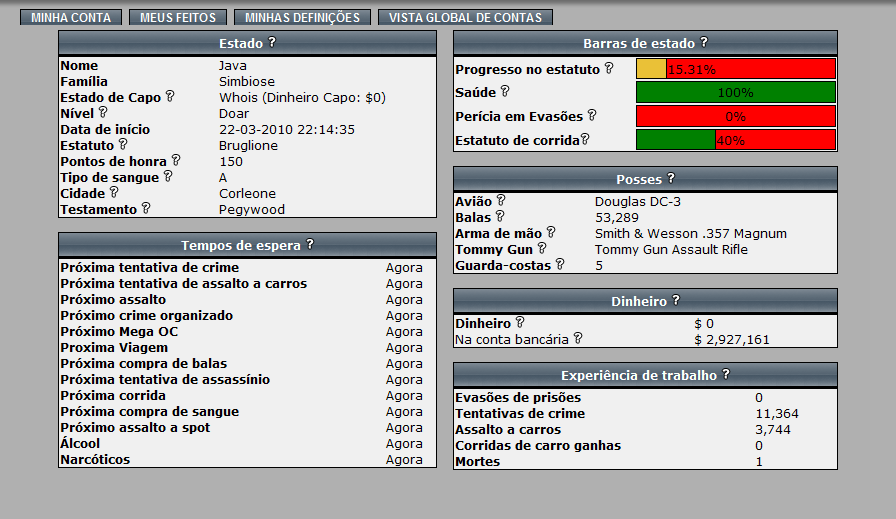
Task: Click help icon next to Pontos de honra
Action: click(176, 161)
